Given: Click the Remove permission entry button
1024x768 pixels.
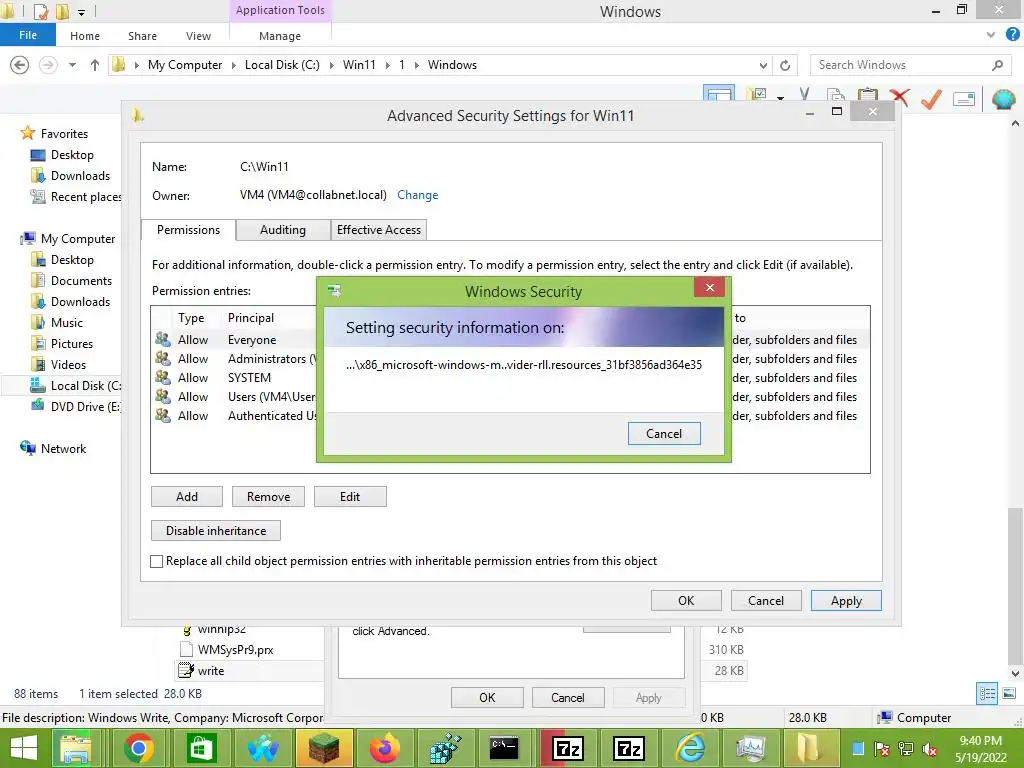Looking at the screenshot, I should [x=268, y=496].
